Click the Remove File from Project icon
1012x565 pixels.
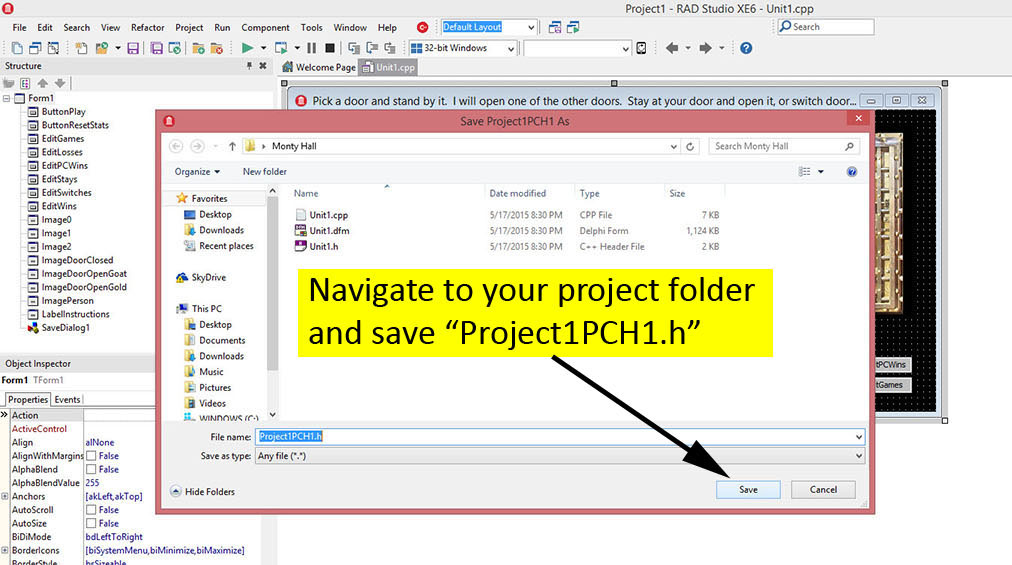pos(217,48)
